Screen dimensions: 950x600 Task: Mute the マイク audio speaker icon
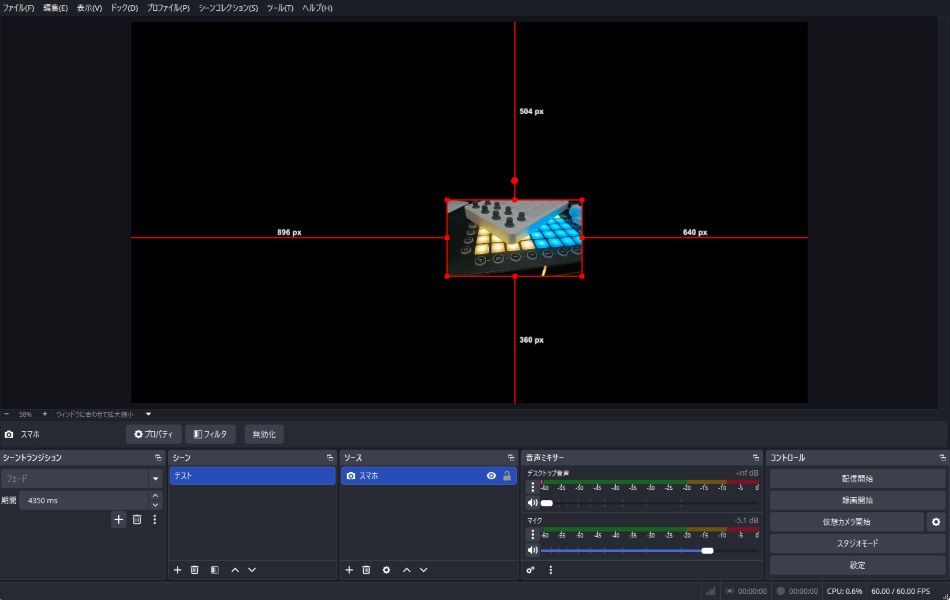[532, 550]
